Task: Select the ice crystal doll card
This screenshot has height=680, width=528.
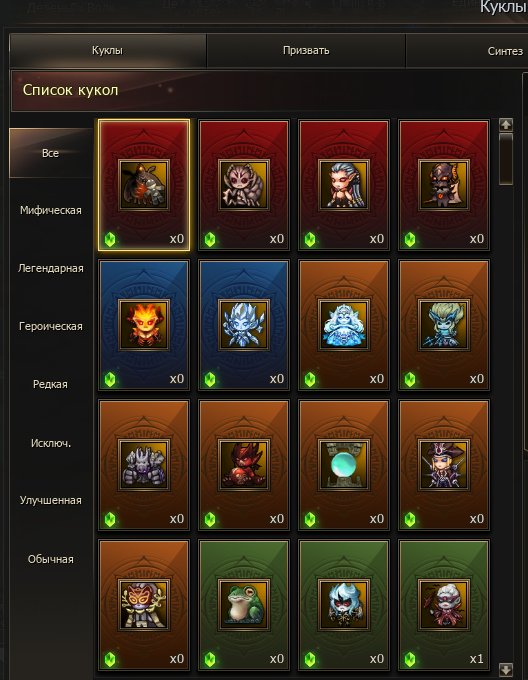Action: click(x=244, y=324)
